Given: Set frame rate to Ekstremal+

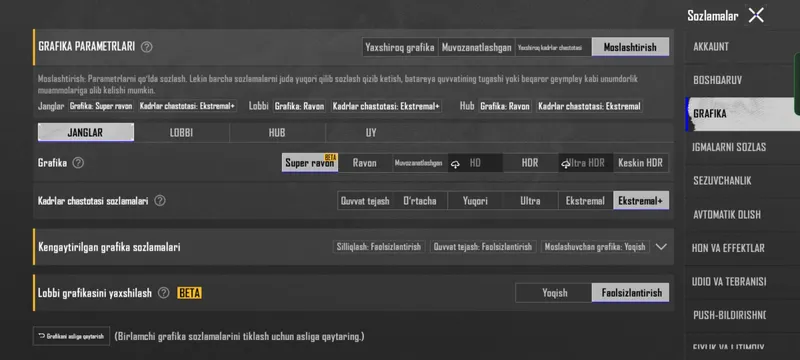Looking at the screenshot, I should [x=641, y=201].
